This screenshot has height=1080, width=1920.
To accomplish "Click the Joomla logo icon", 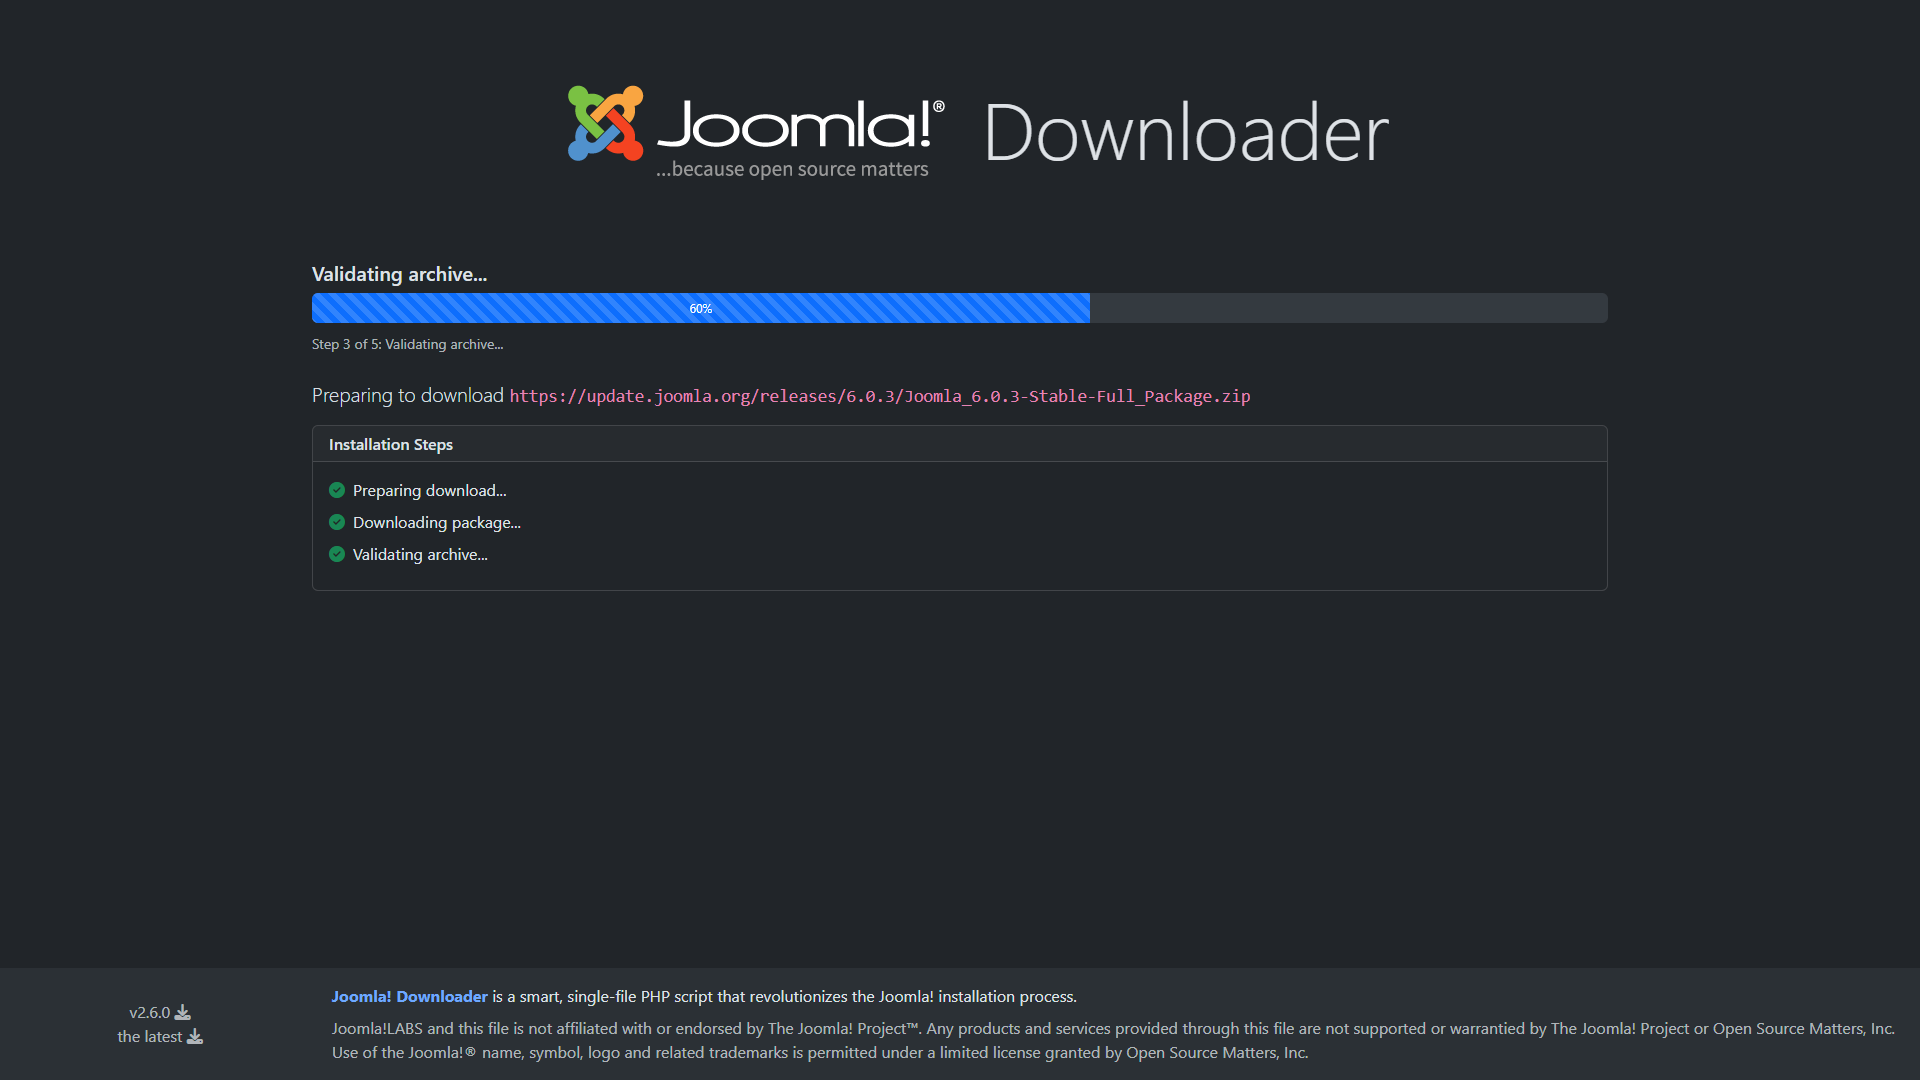I will [605, 123].
